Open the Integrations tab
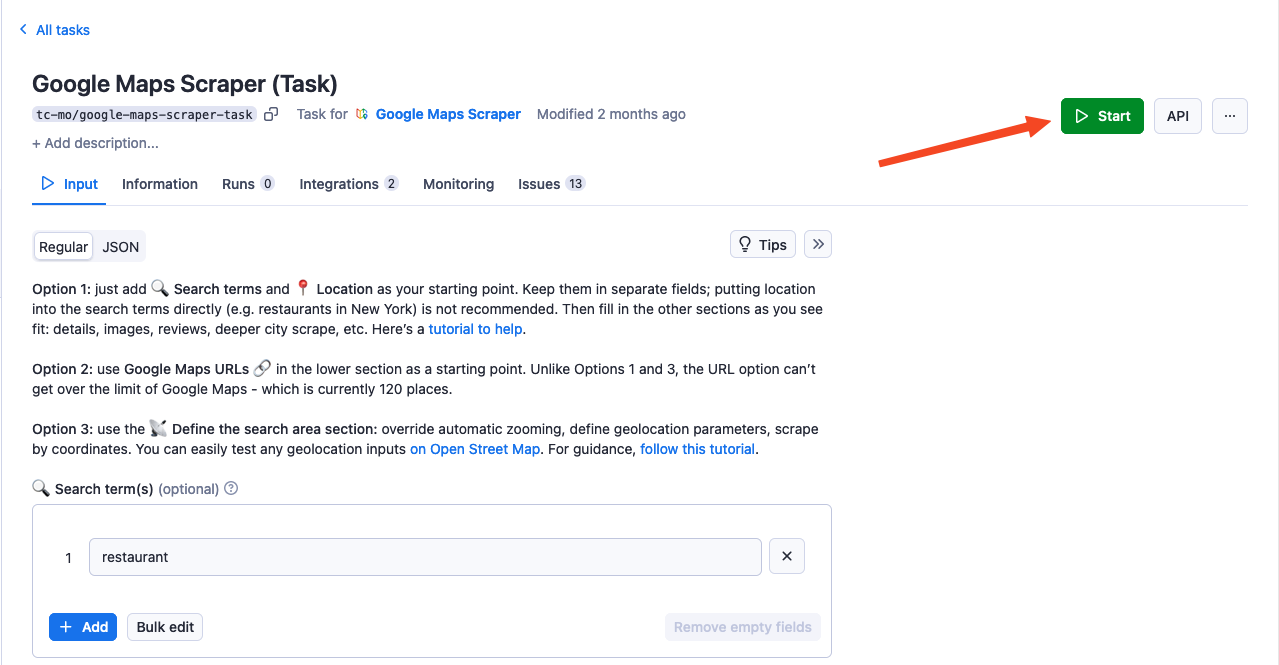1279x665 pixels. [340, 184]
